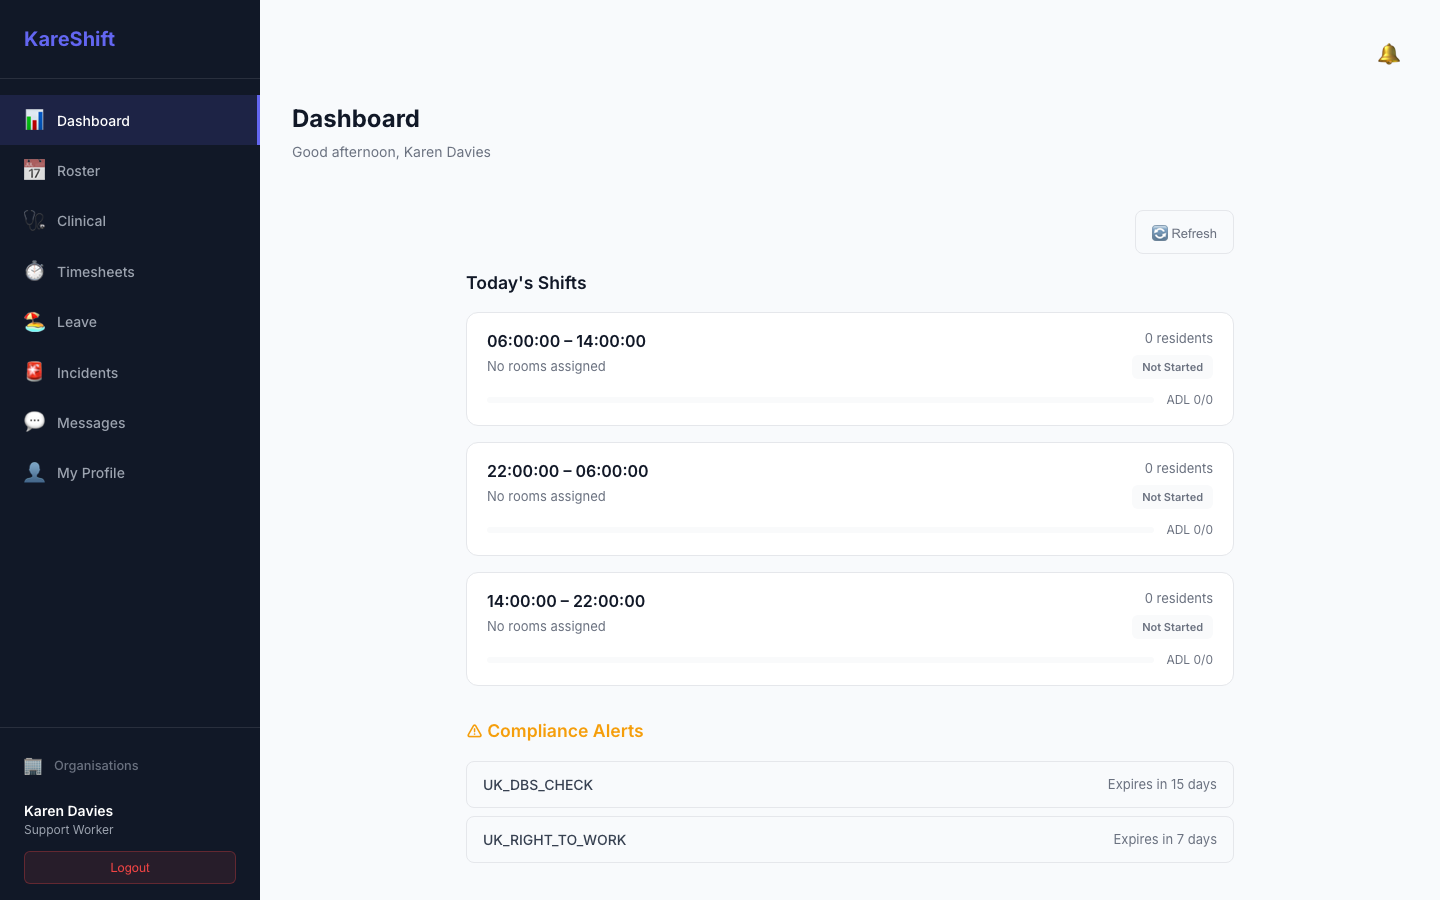The image size is (1440, 900).
Task: Open the UK_DBS_CHECK compliance alert
Action: (x=850, y=785)
